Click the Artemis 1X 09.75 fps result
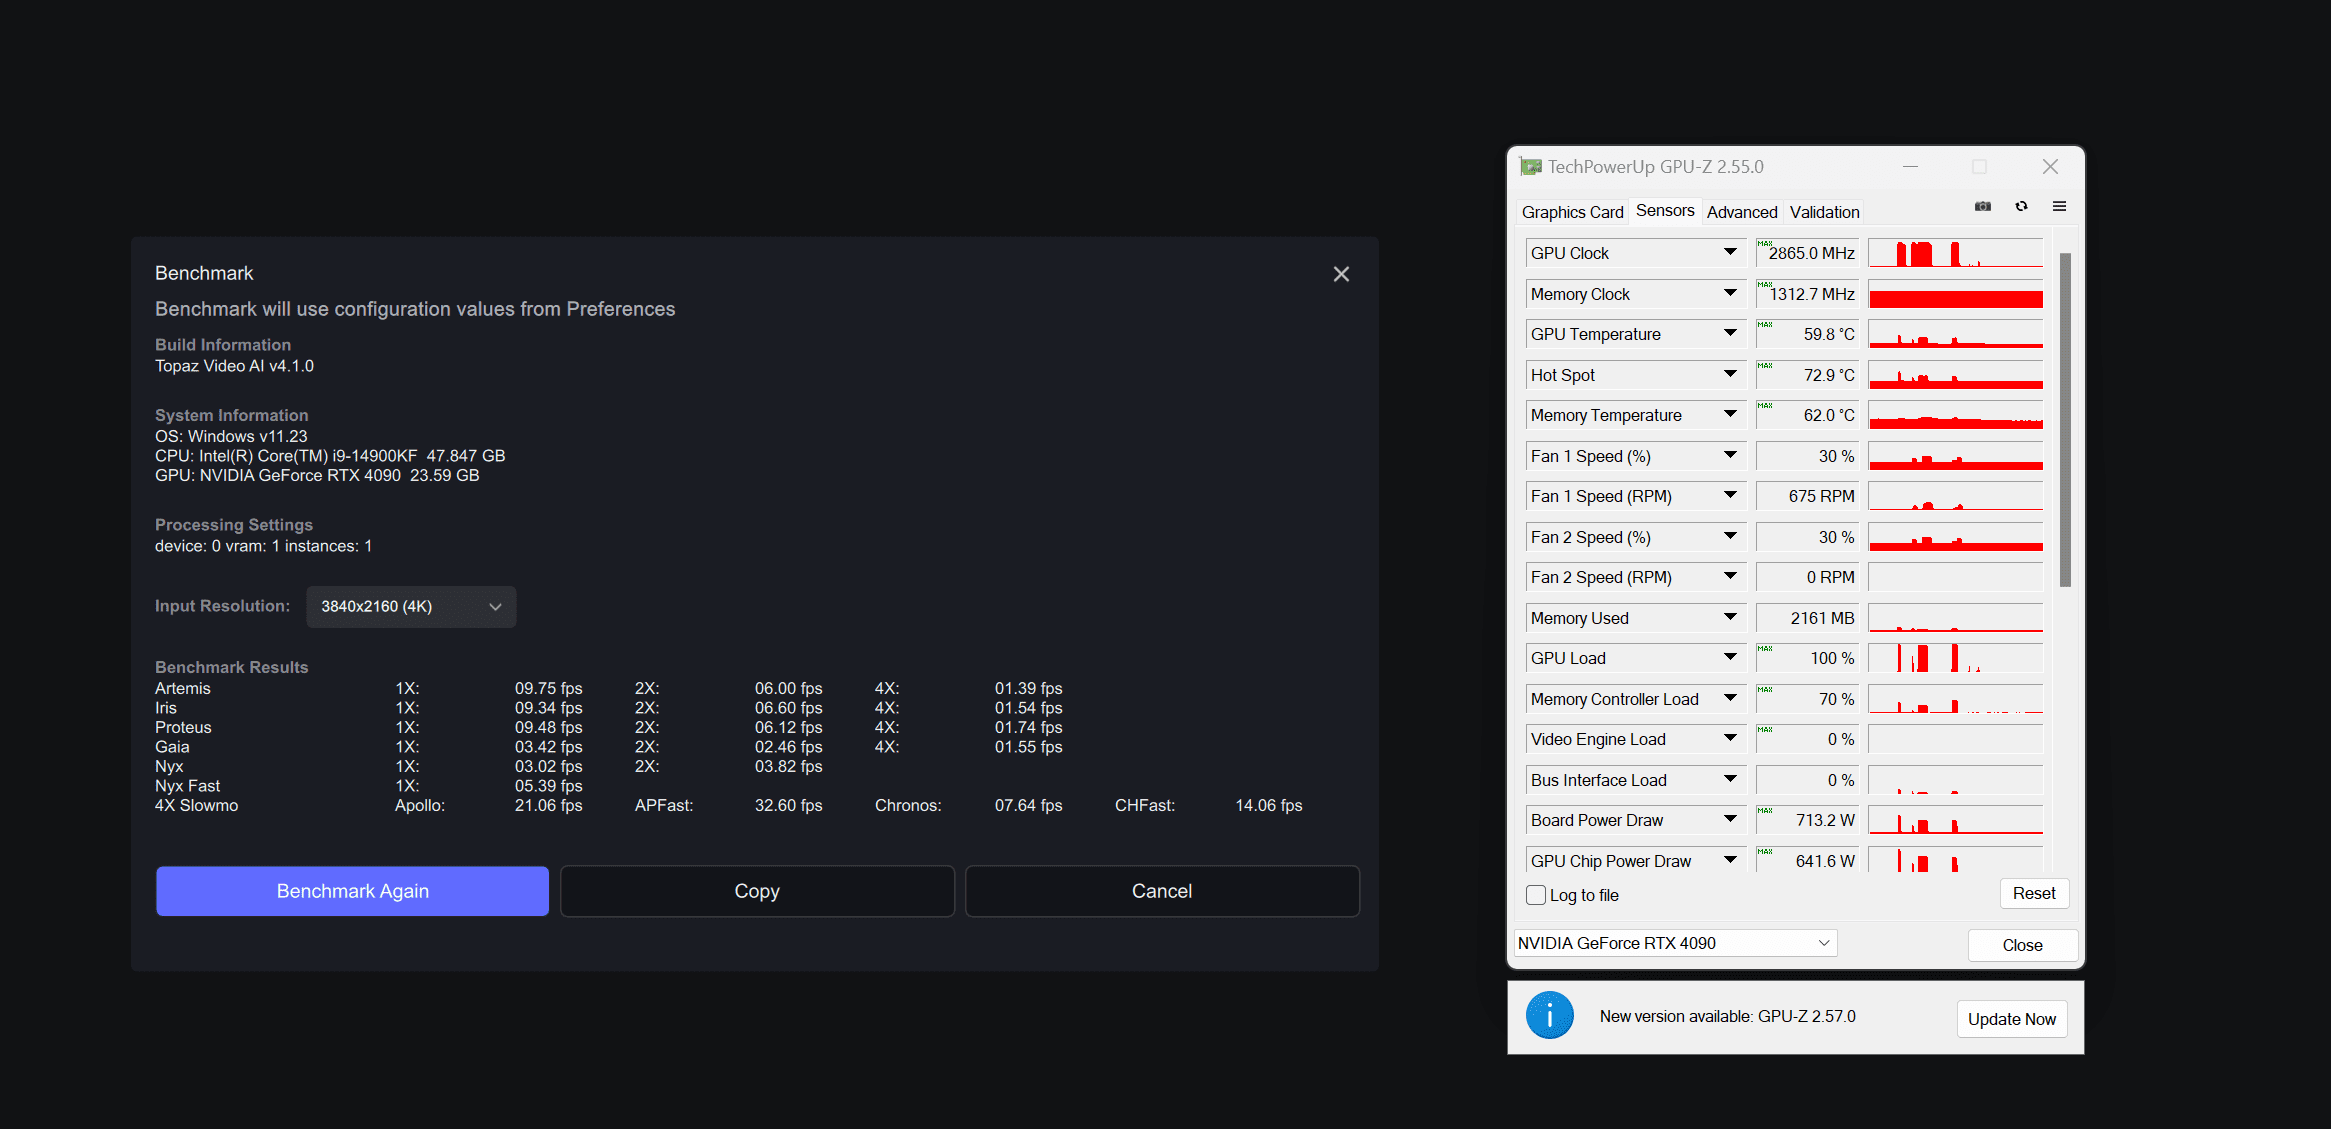The image size is (2331, 1129). pyautogui.click(x=548, y=688)
